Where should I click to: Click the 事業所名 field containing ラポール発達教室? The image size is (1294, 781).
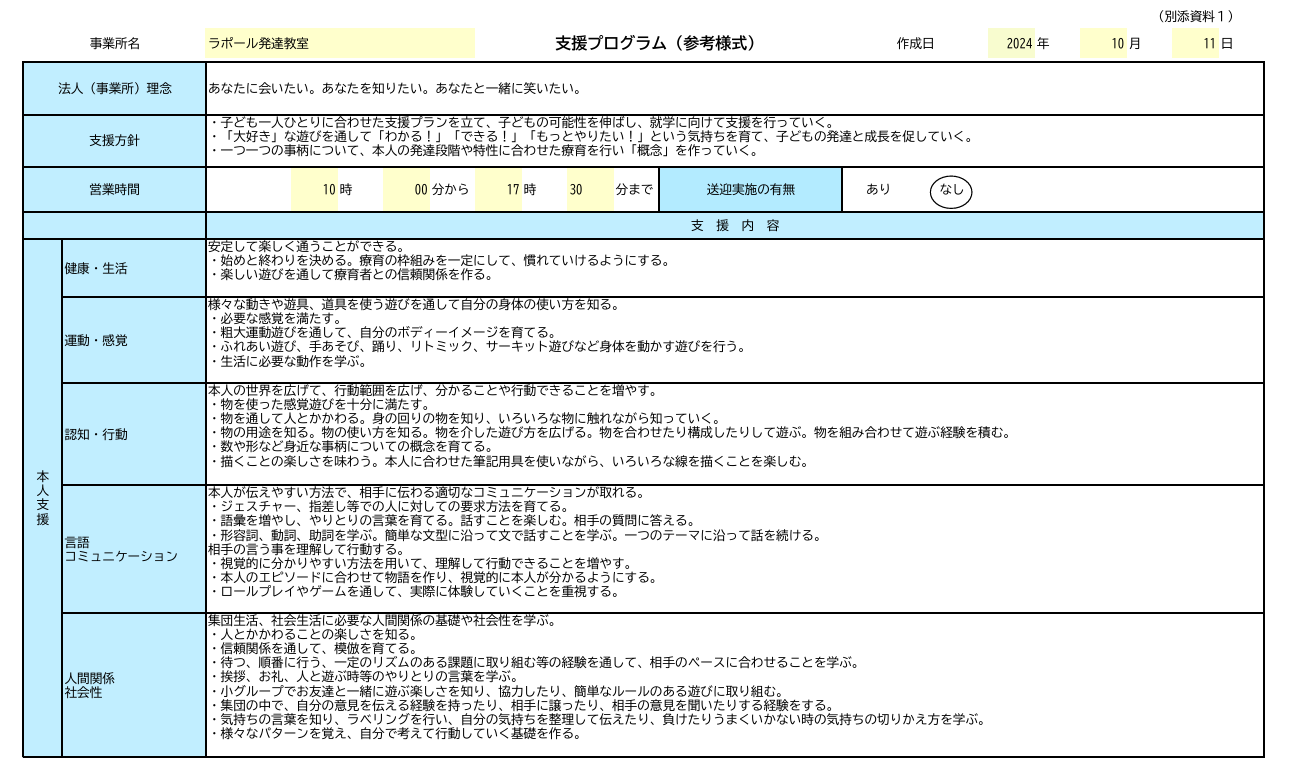point(341,44)
